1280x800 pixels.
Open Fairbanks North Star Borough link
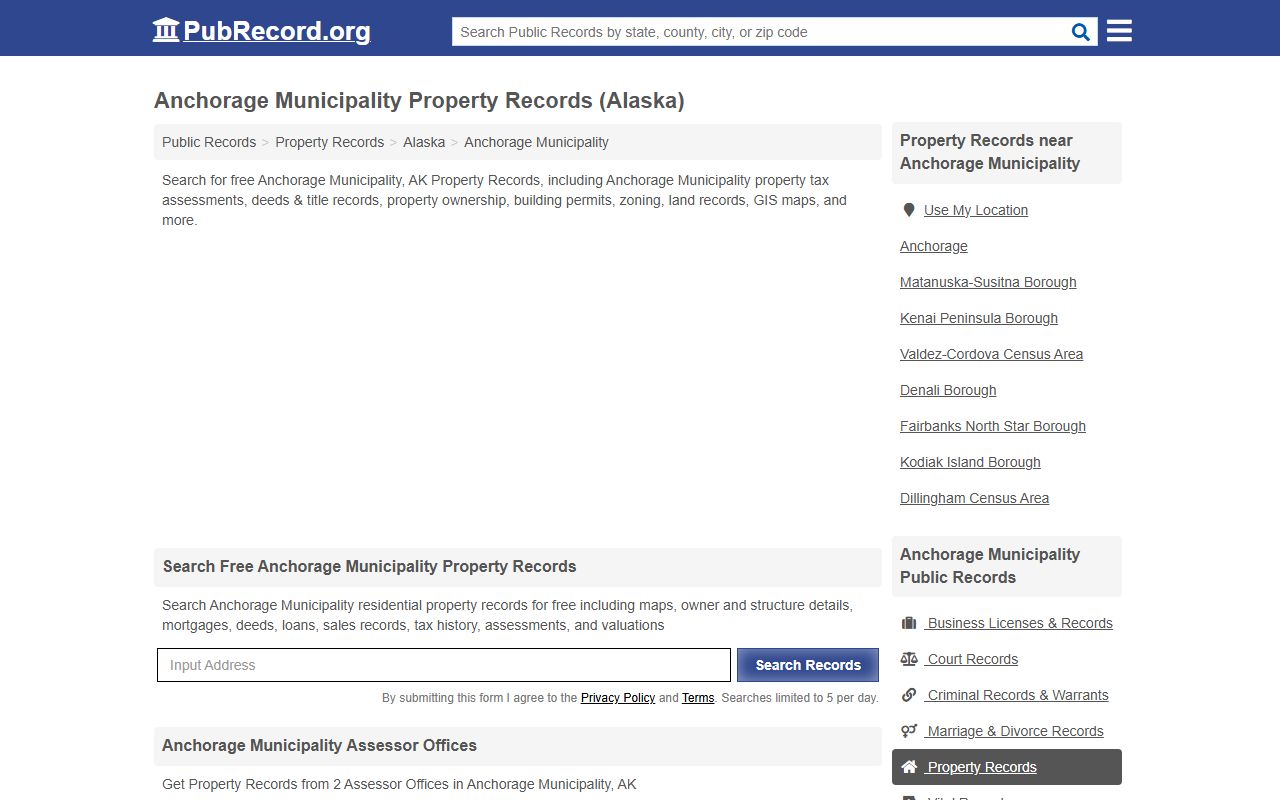[993, 426]
